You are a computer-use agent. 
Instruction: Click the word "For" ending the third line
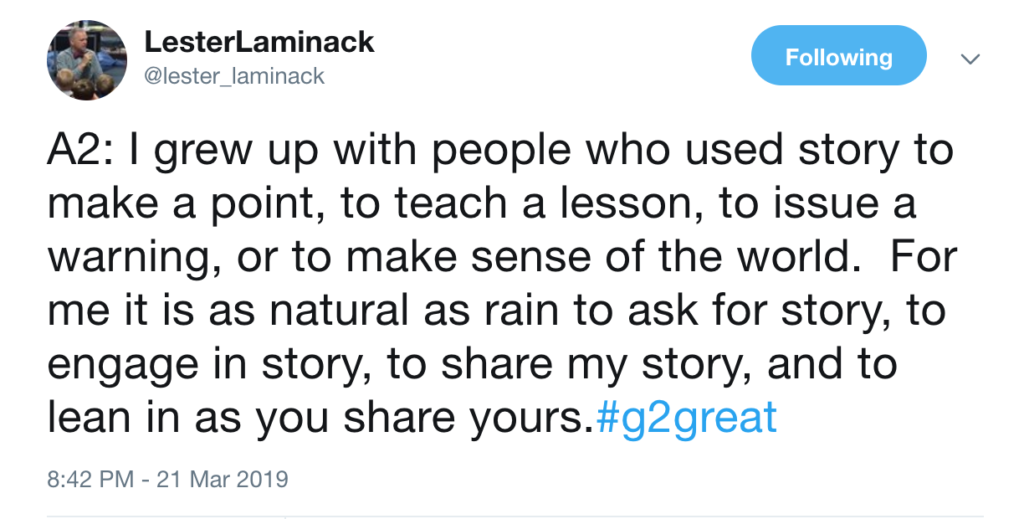click(923, 257)
